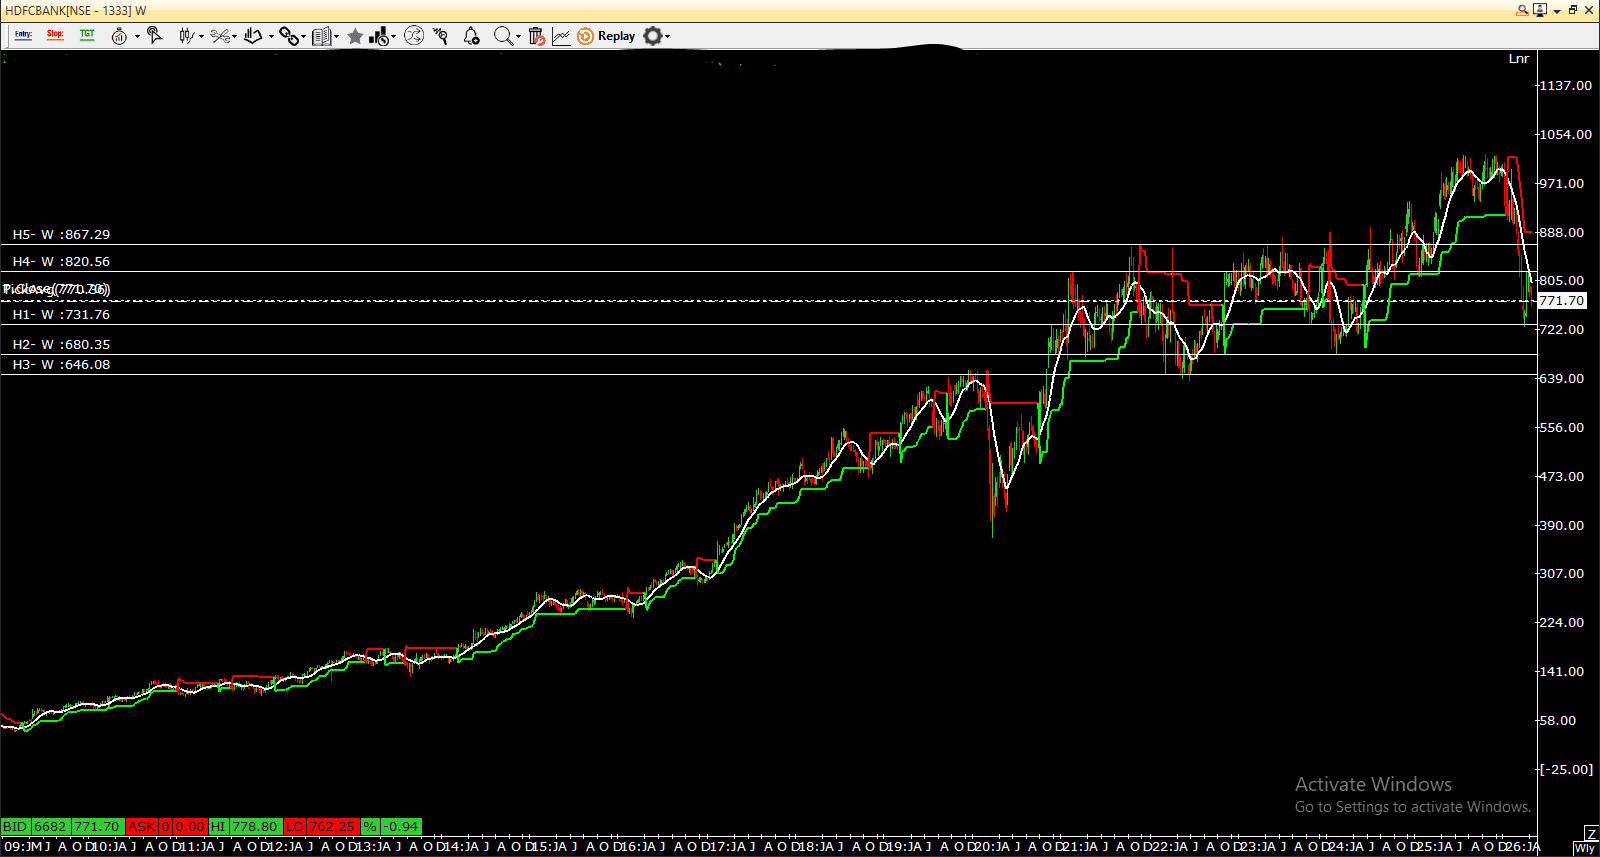This screenshot has width=1600, height=857.
Task: Select the Stop loss marker tool
Action: 55,36
